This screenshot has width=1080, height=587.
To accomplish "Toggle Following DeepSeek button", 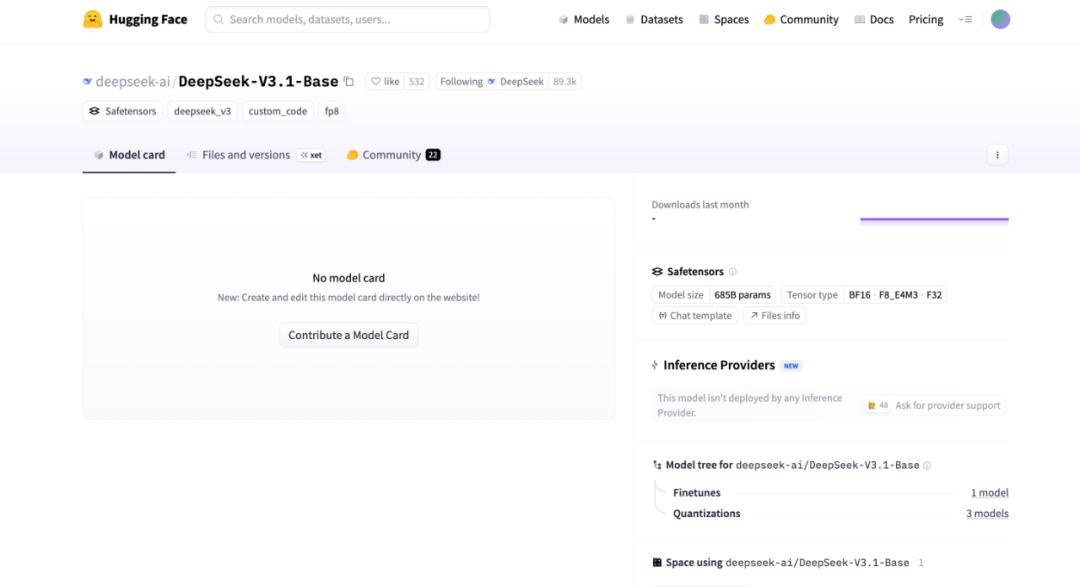I will point(461,82).
